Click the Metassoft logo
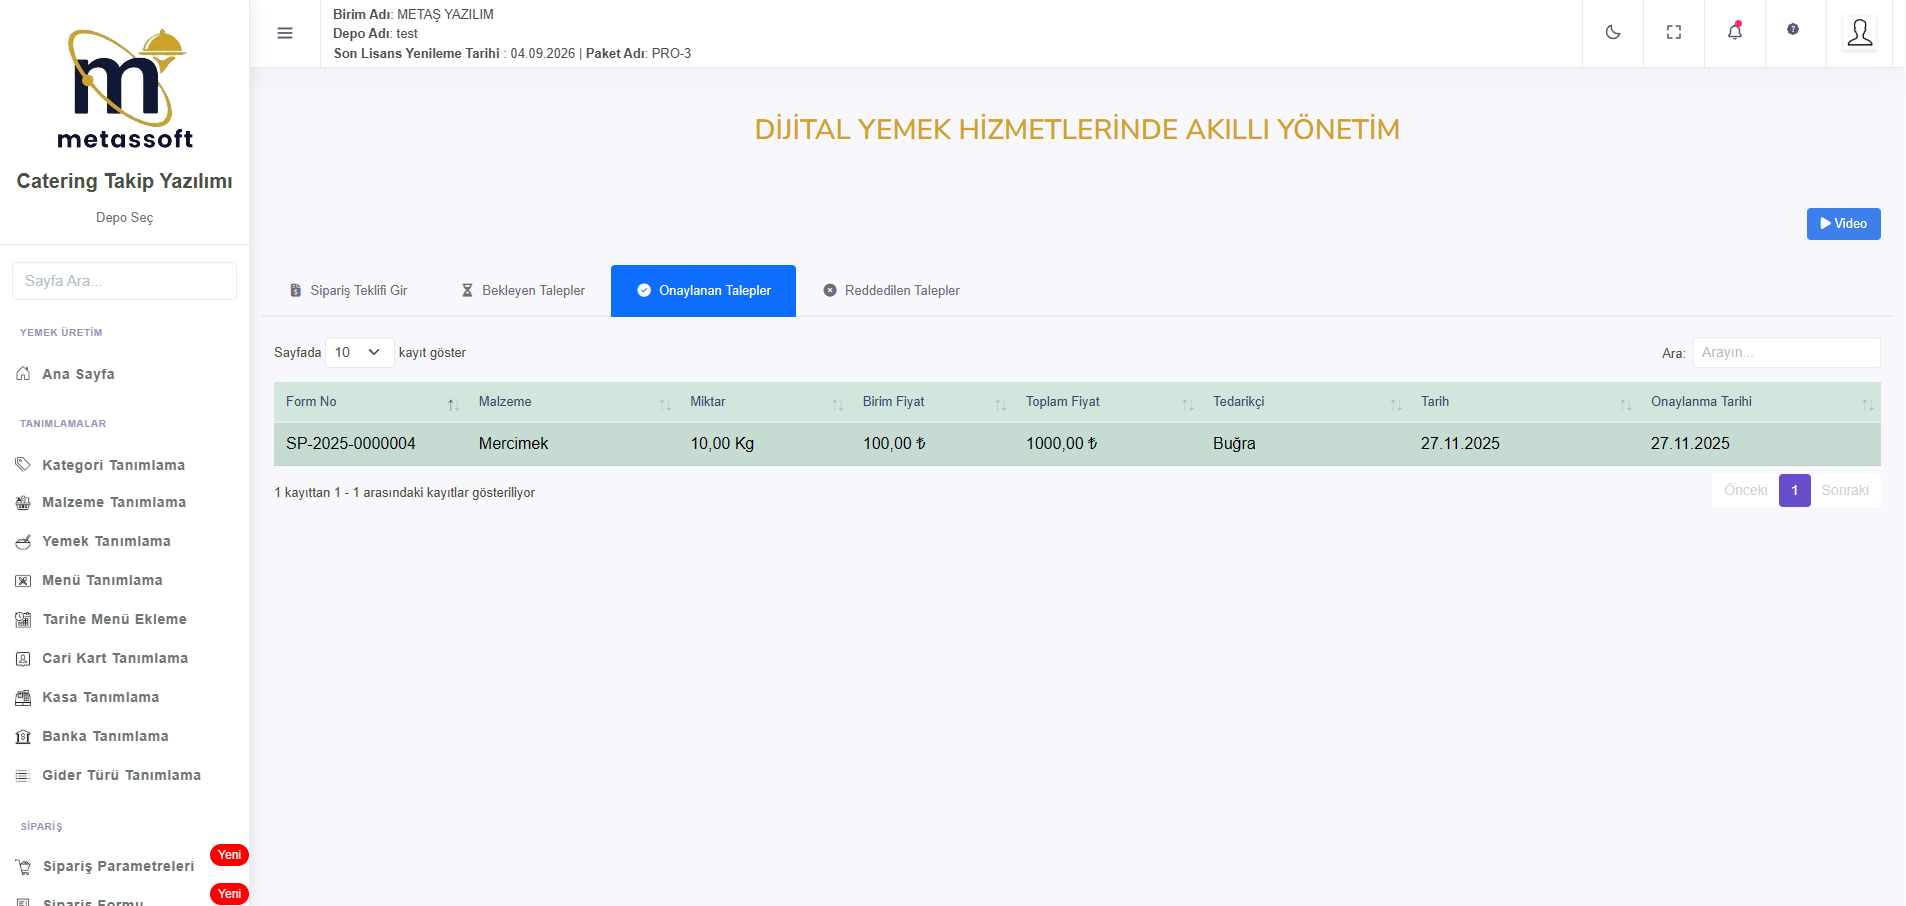The image size is (1906, 906). click(x=125, y=90)
